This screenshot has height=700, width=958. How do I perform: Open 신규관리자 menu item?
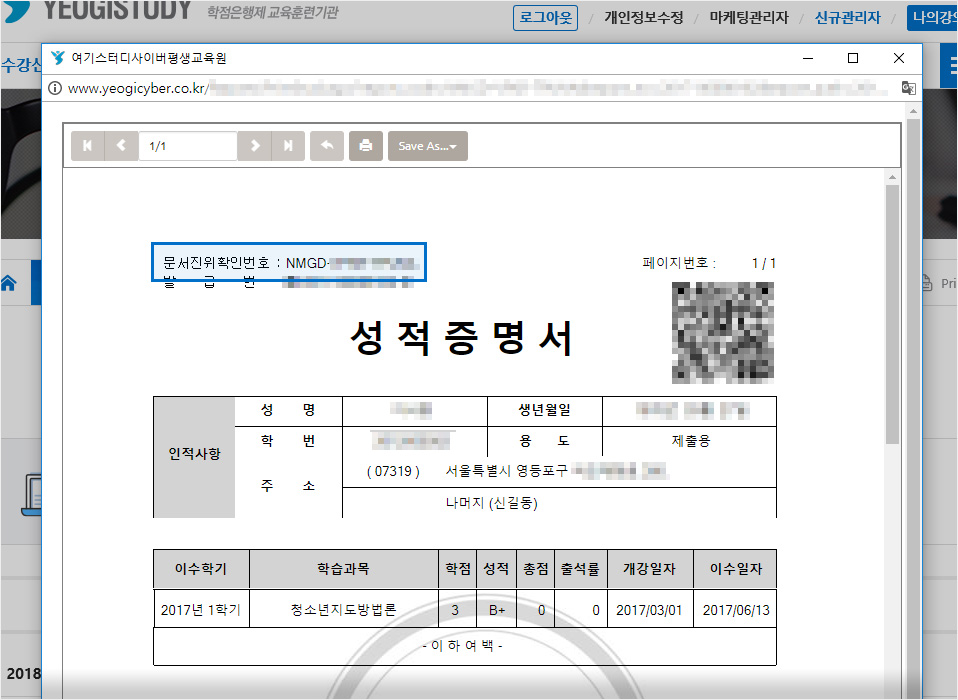847,18
